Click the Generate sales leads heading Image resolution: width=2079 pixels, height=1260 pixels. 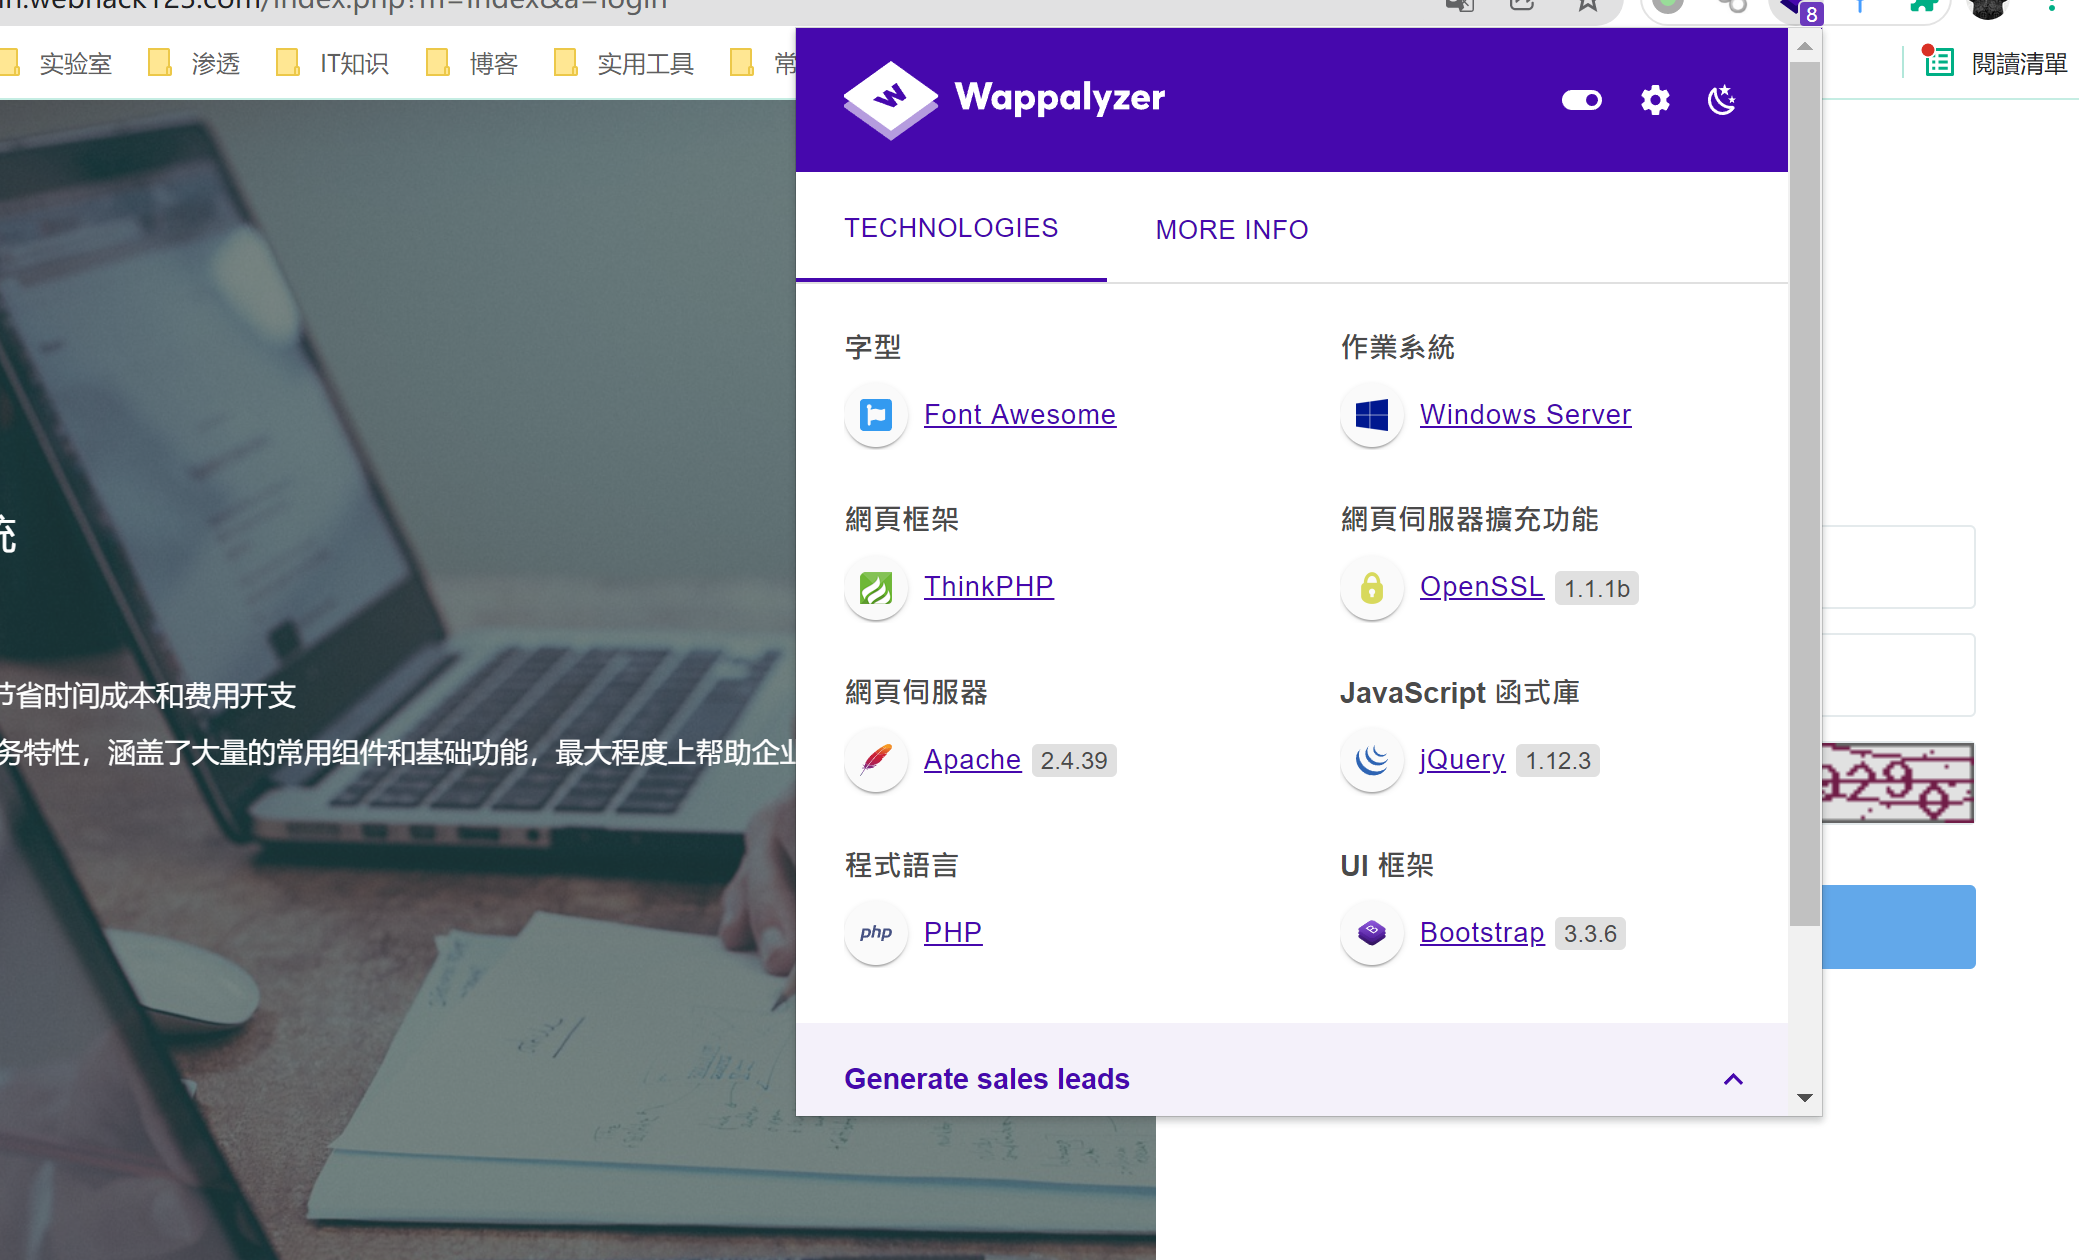point(987,1079)
